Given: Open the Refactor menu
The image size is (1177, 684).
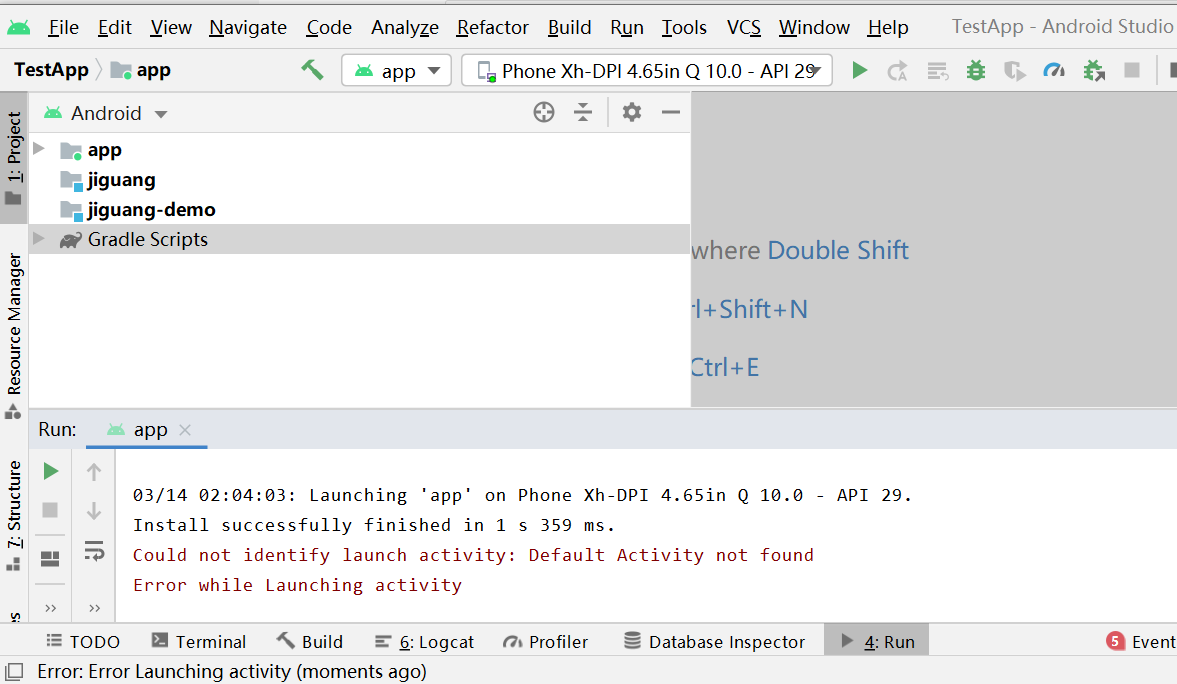Looking at the screenshot, I should (x=492, y=27).
